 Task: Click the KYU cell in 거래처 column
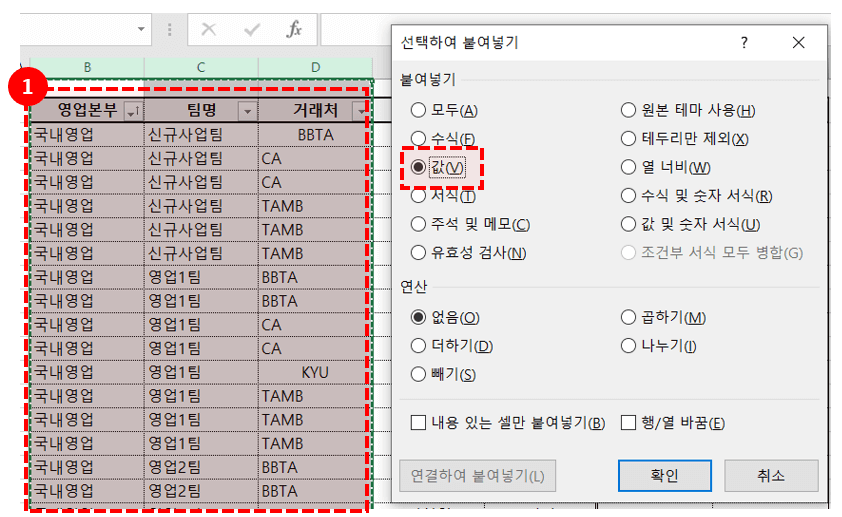pos(315,372)
